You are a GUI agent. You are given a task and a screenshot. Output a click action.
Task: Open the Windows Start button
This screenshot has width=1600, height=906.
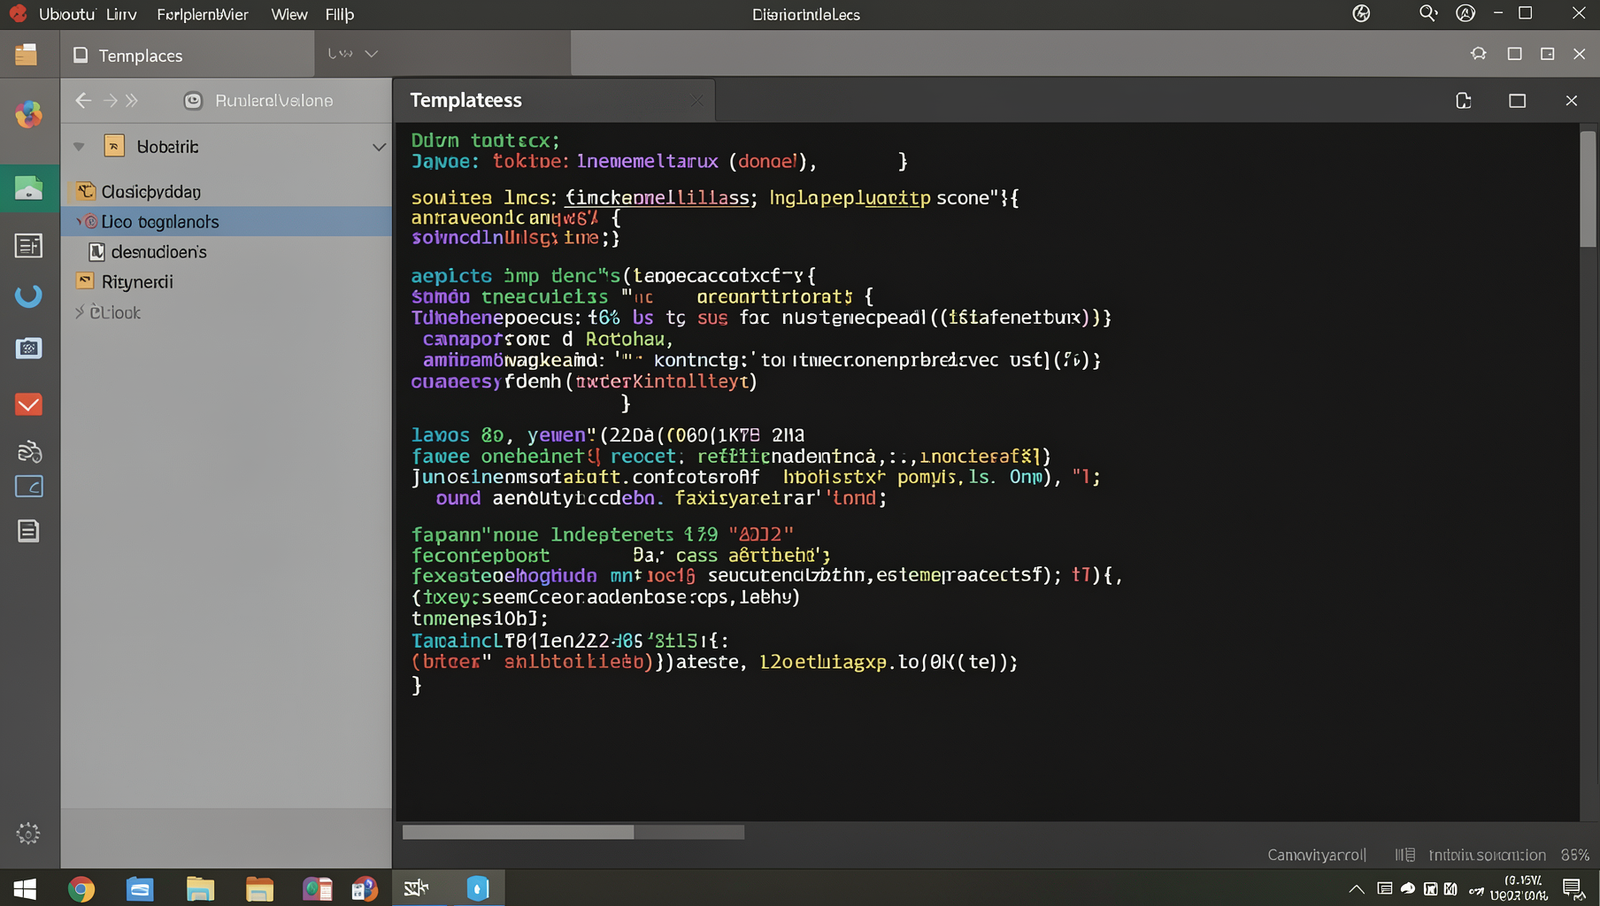click(x=25, y=888)
